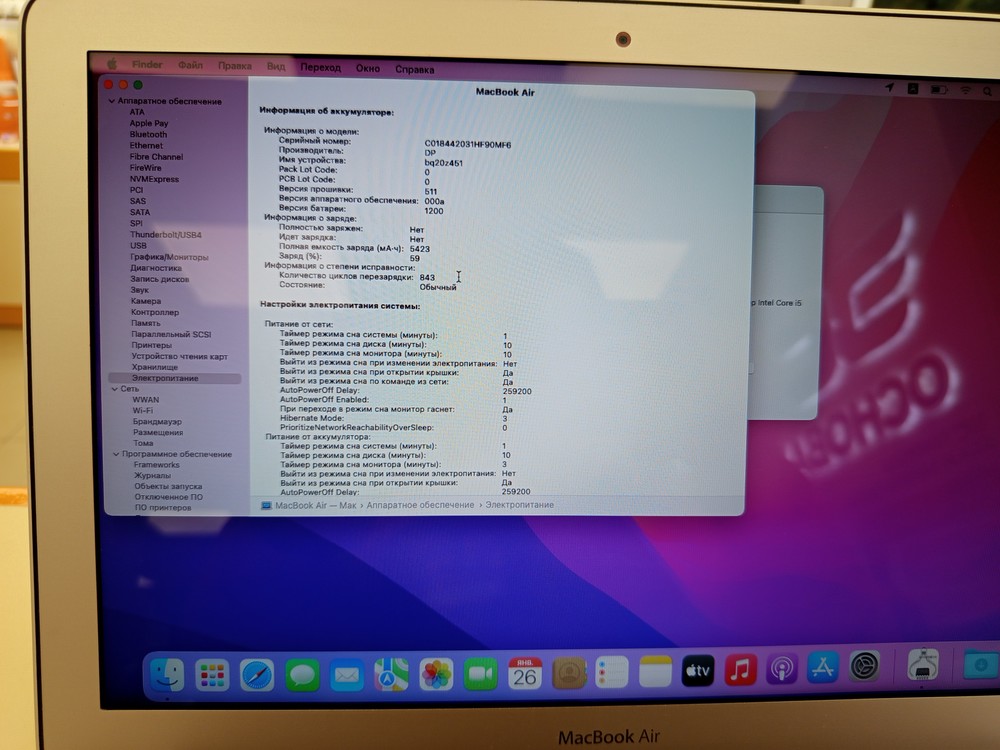Open the Apple menu logo

(112, 64)
